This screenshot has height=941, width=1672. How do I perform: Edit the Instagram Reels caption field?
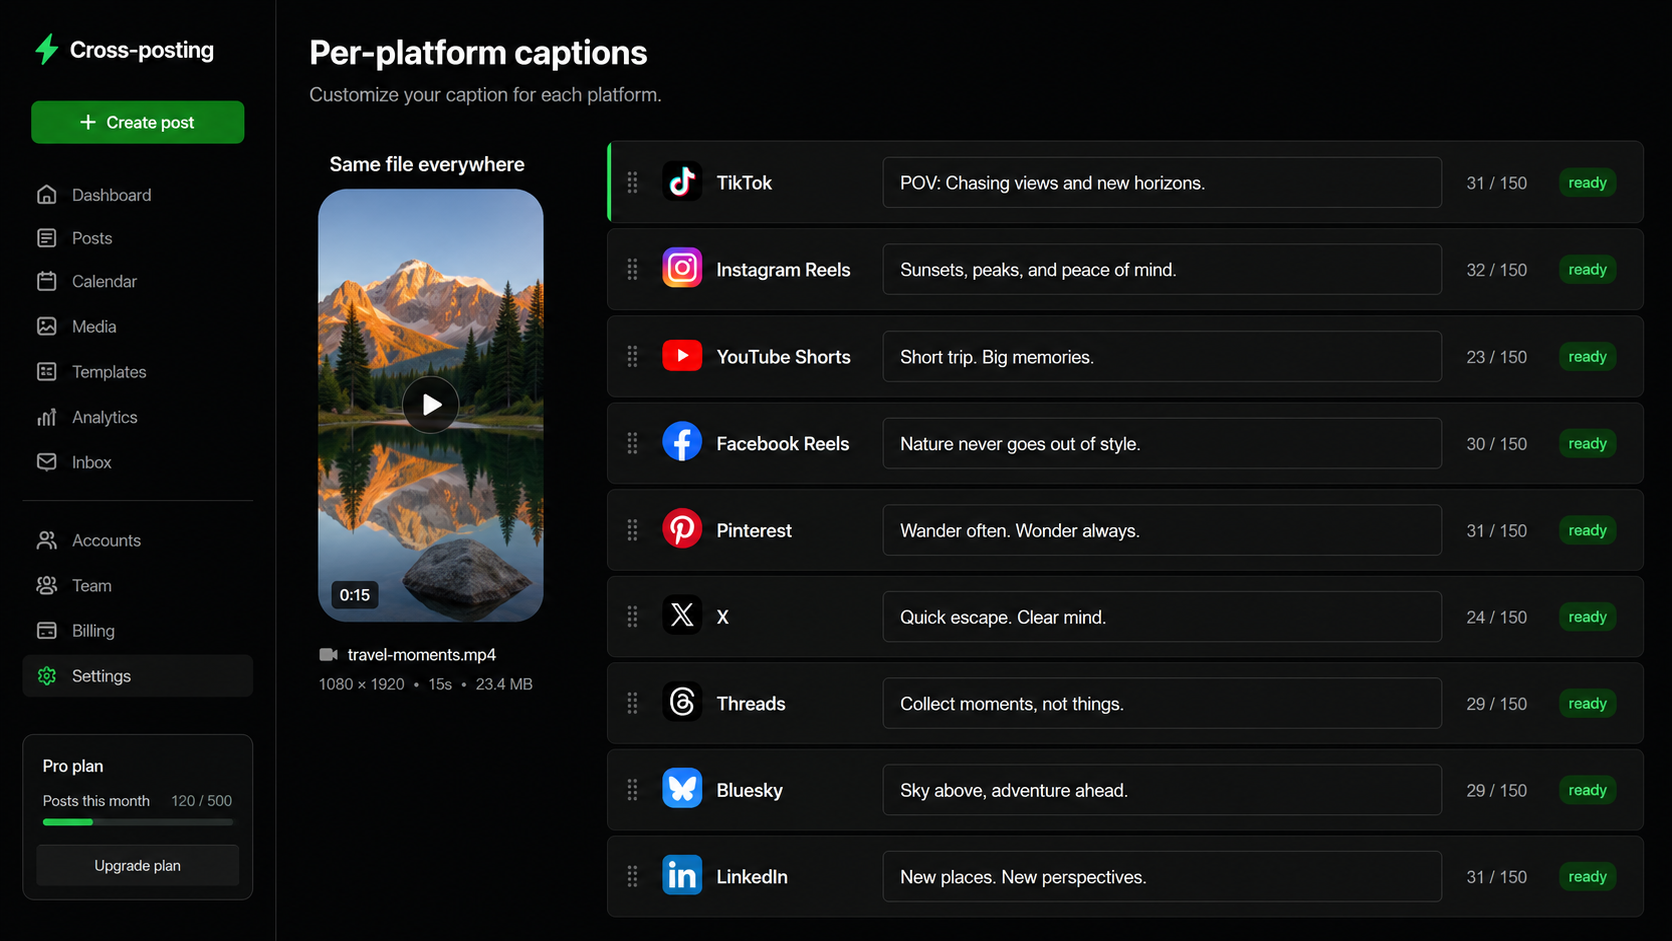pos(1162,269)
